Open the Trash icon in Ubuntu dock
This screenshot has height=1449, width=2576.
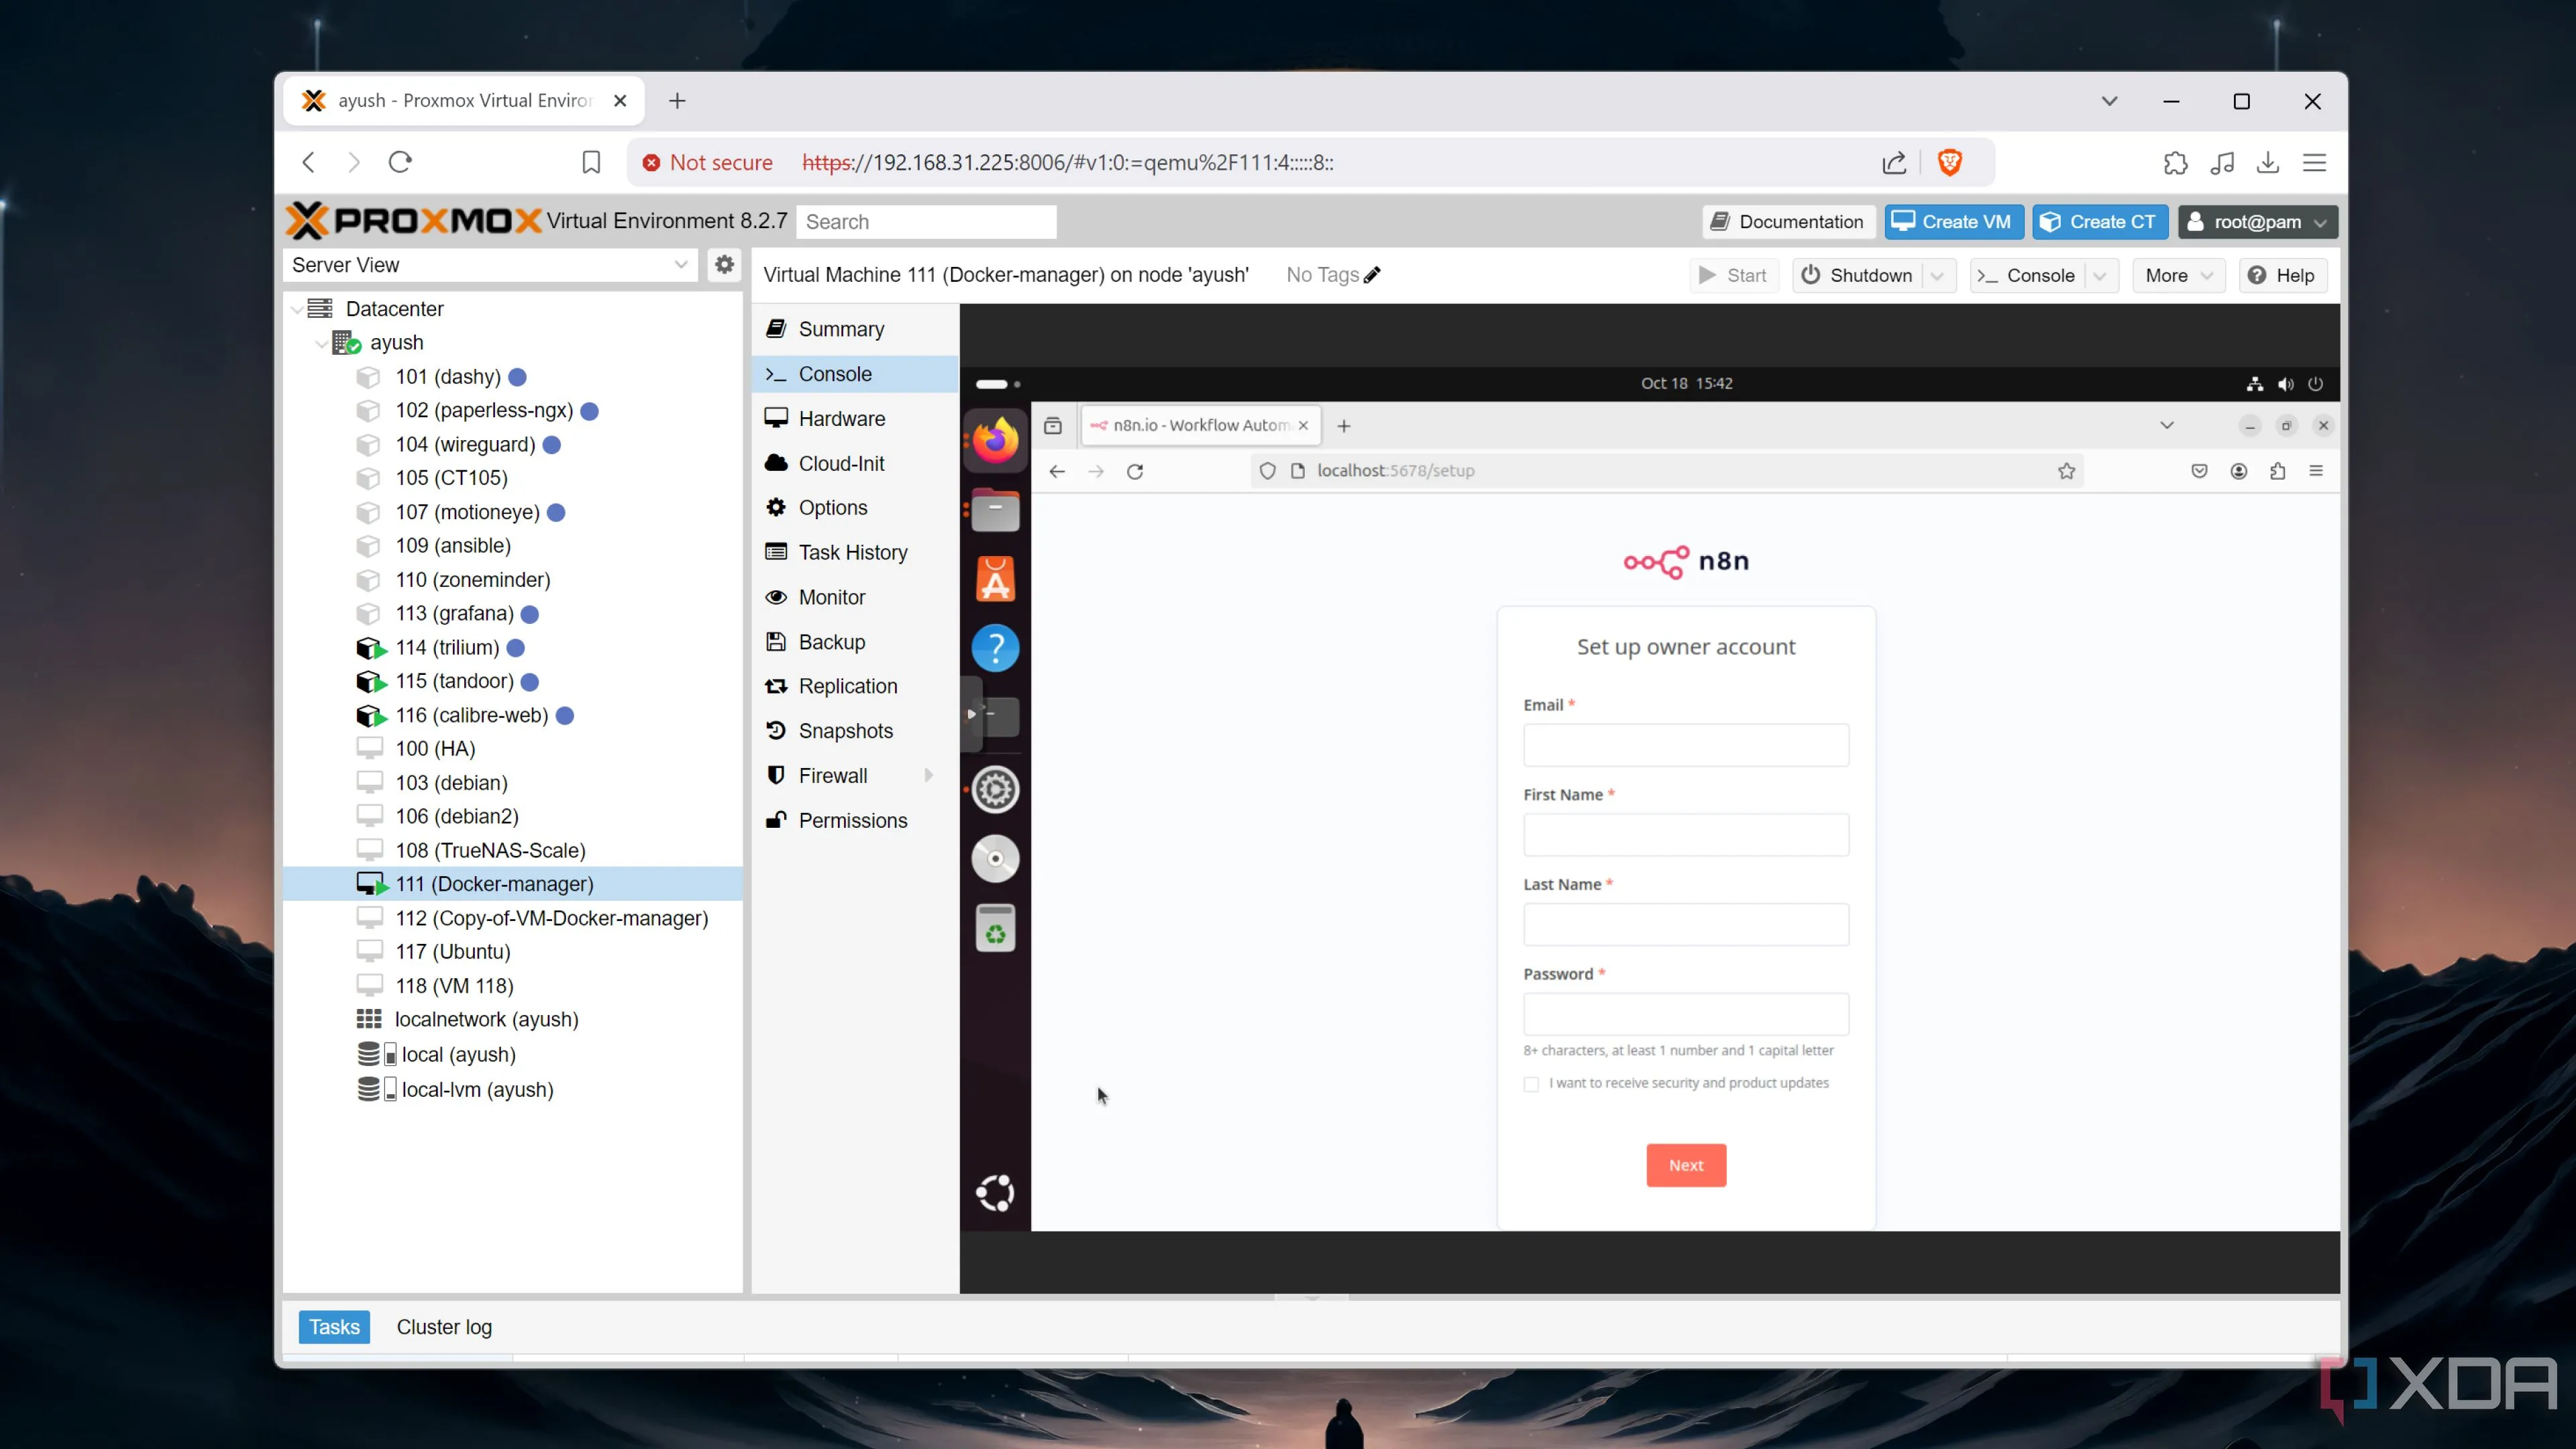(995, 929)
